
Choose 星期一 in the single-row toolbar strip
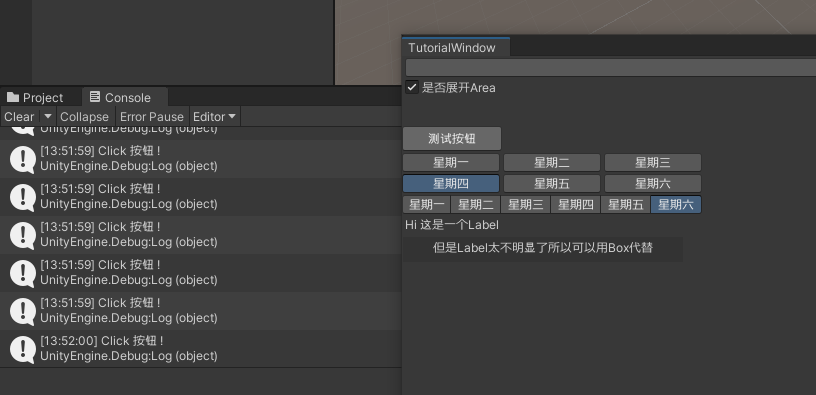pos(427,205)
